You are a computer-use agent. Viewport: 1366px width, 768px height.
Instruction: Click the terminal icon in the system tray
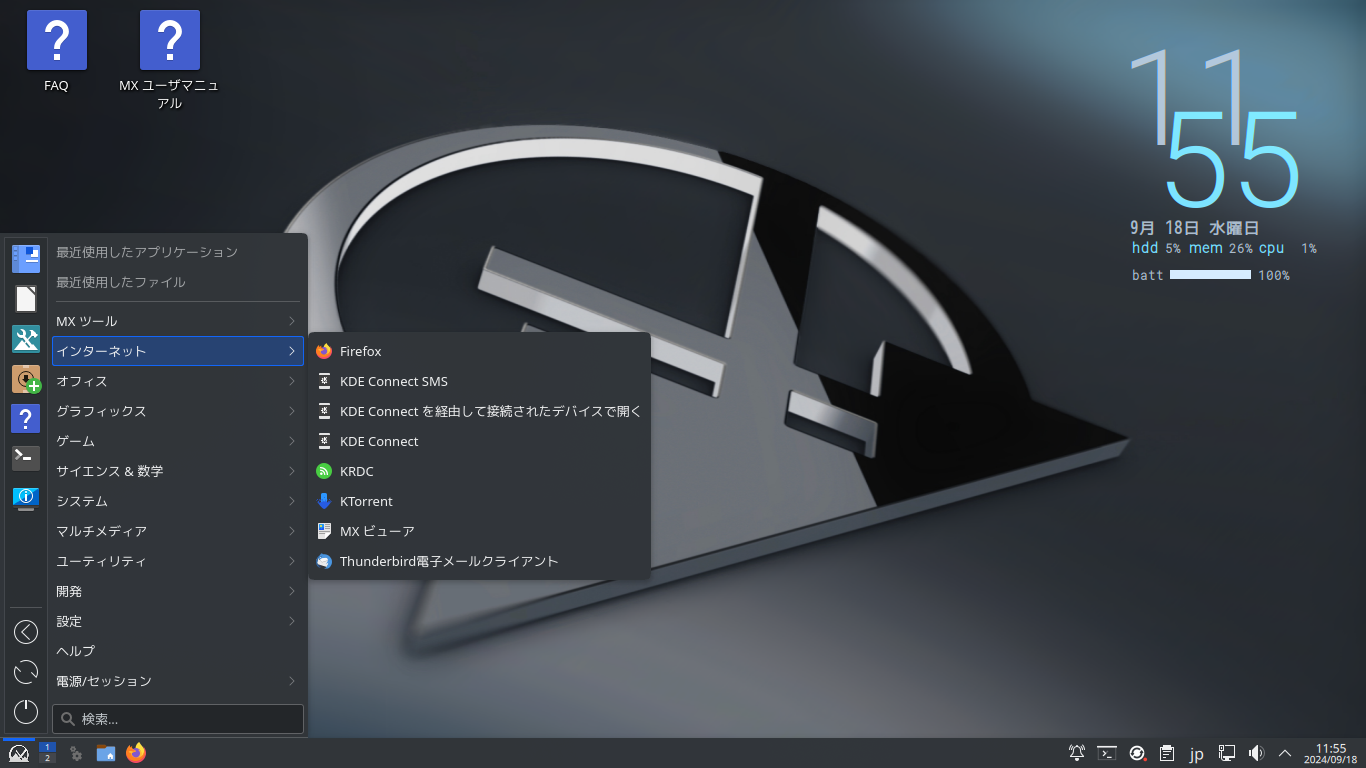click(x=1107, y=753)
